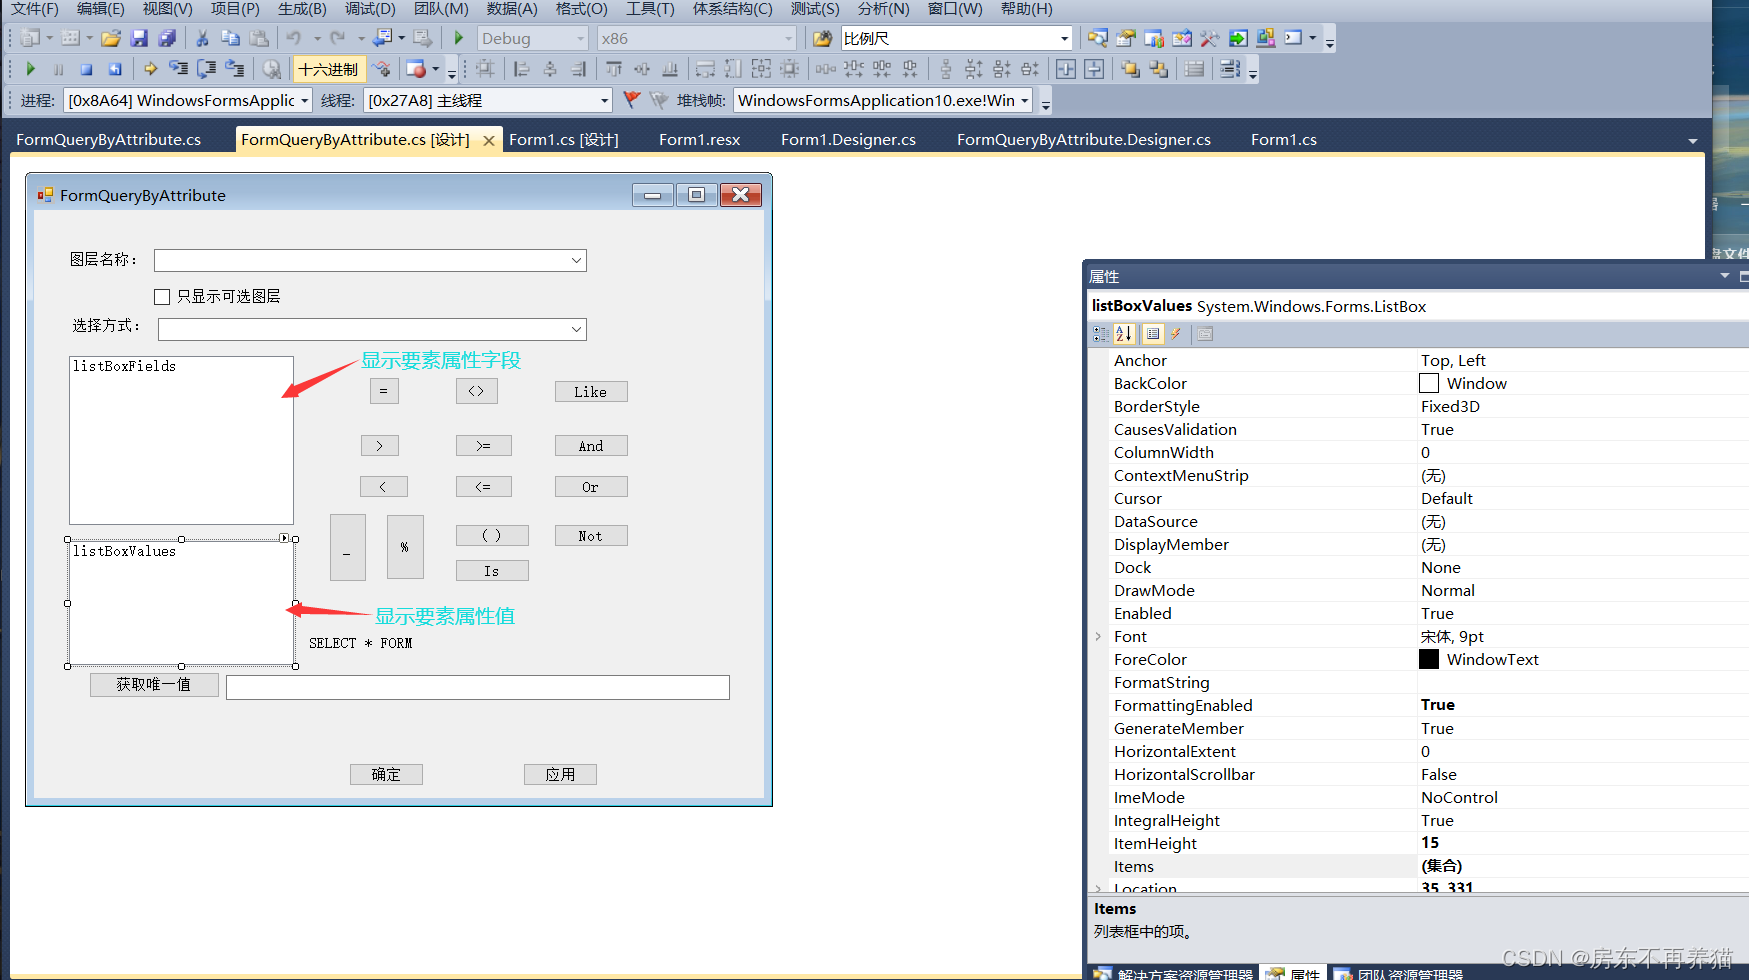1749x980 pixels.
Task: Open the 调试(D) menu
Action: click(370, 9)
